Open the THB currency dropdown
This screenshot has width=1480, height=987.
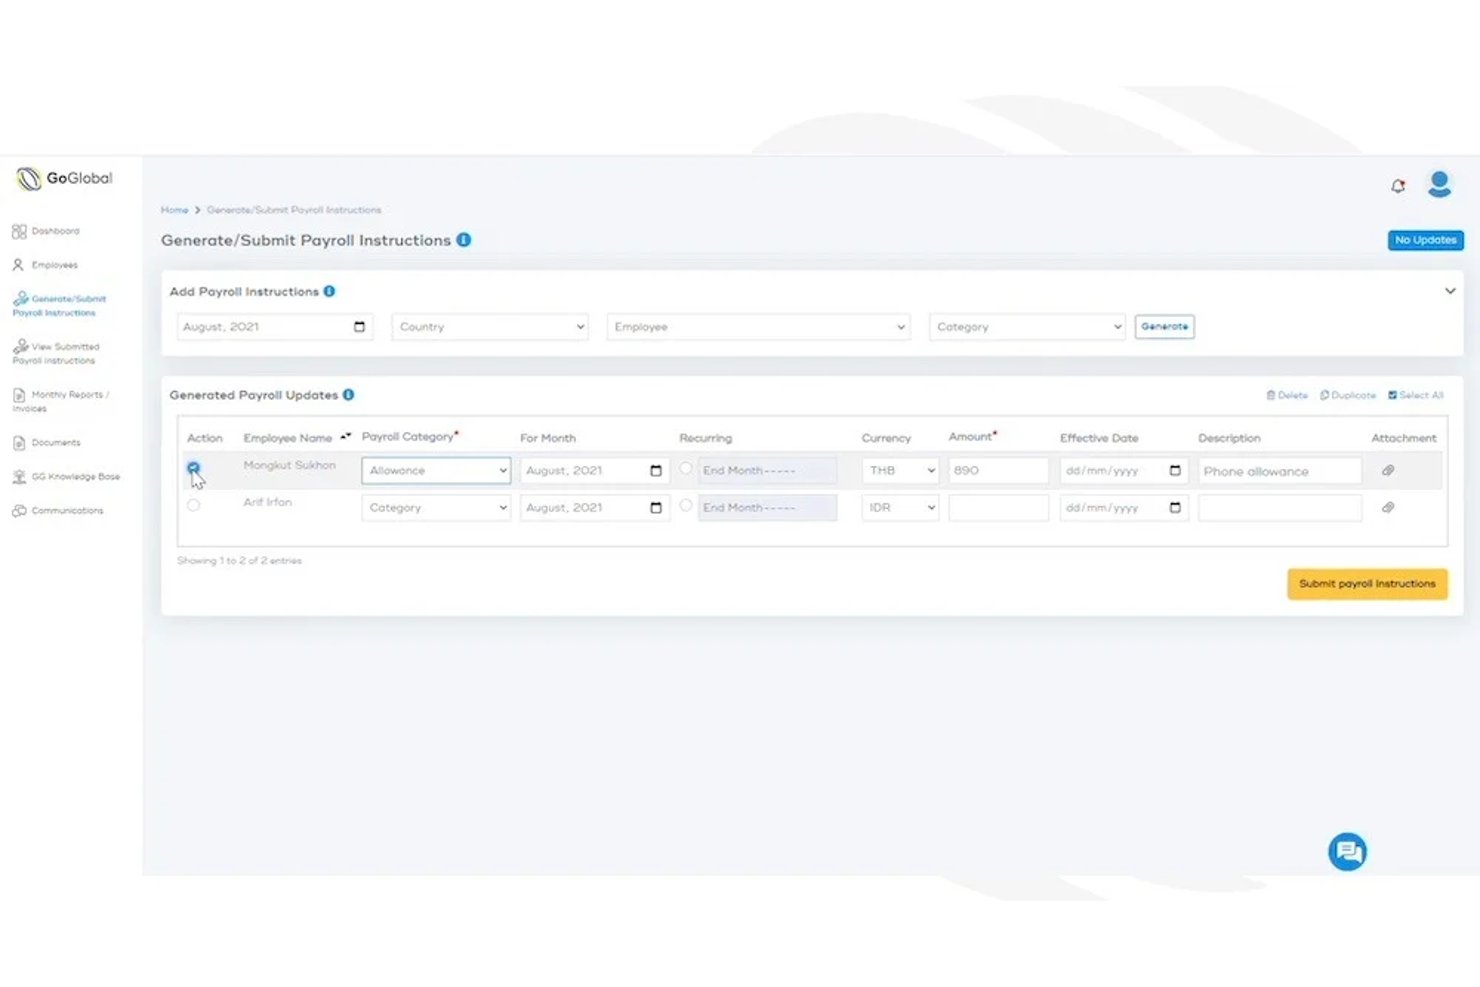(900, 471)
